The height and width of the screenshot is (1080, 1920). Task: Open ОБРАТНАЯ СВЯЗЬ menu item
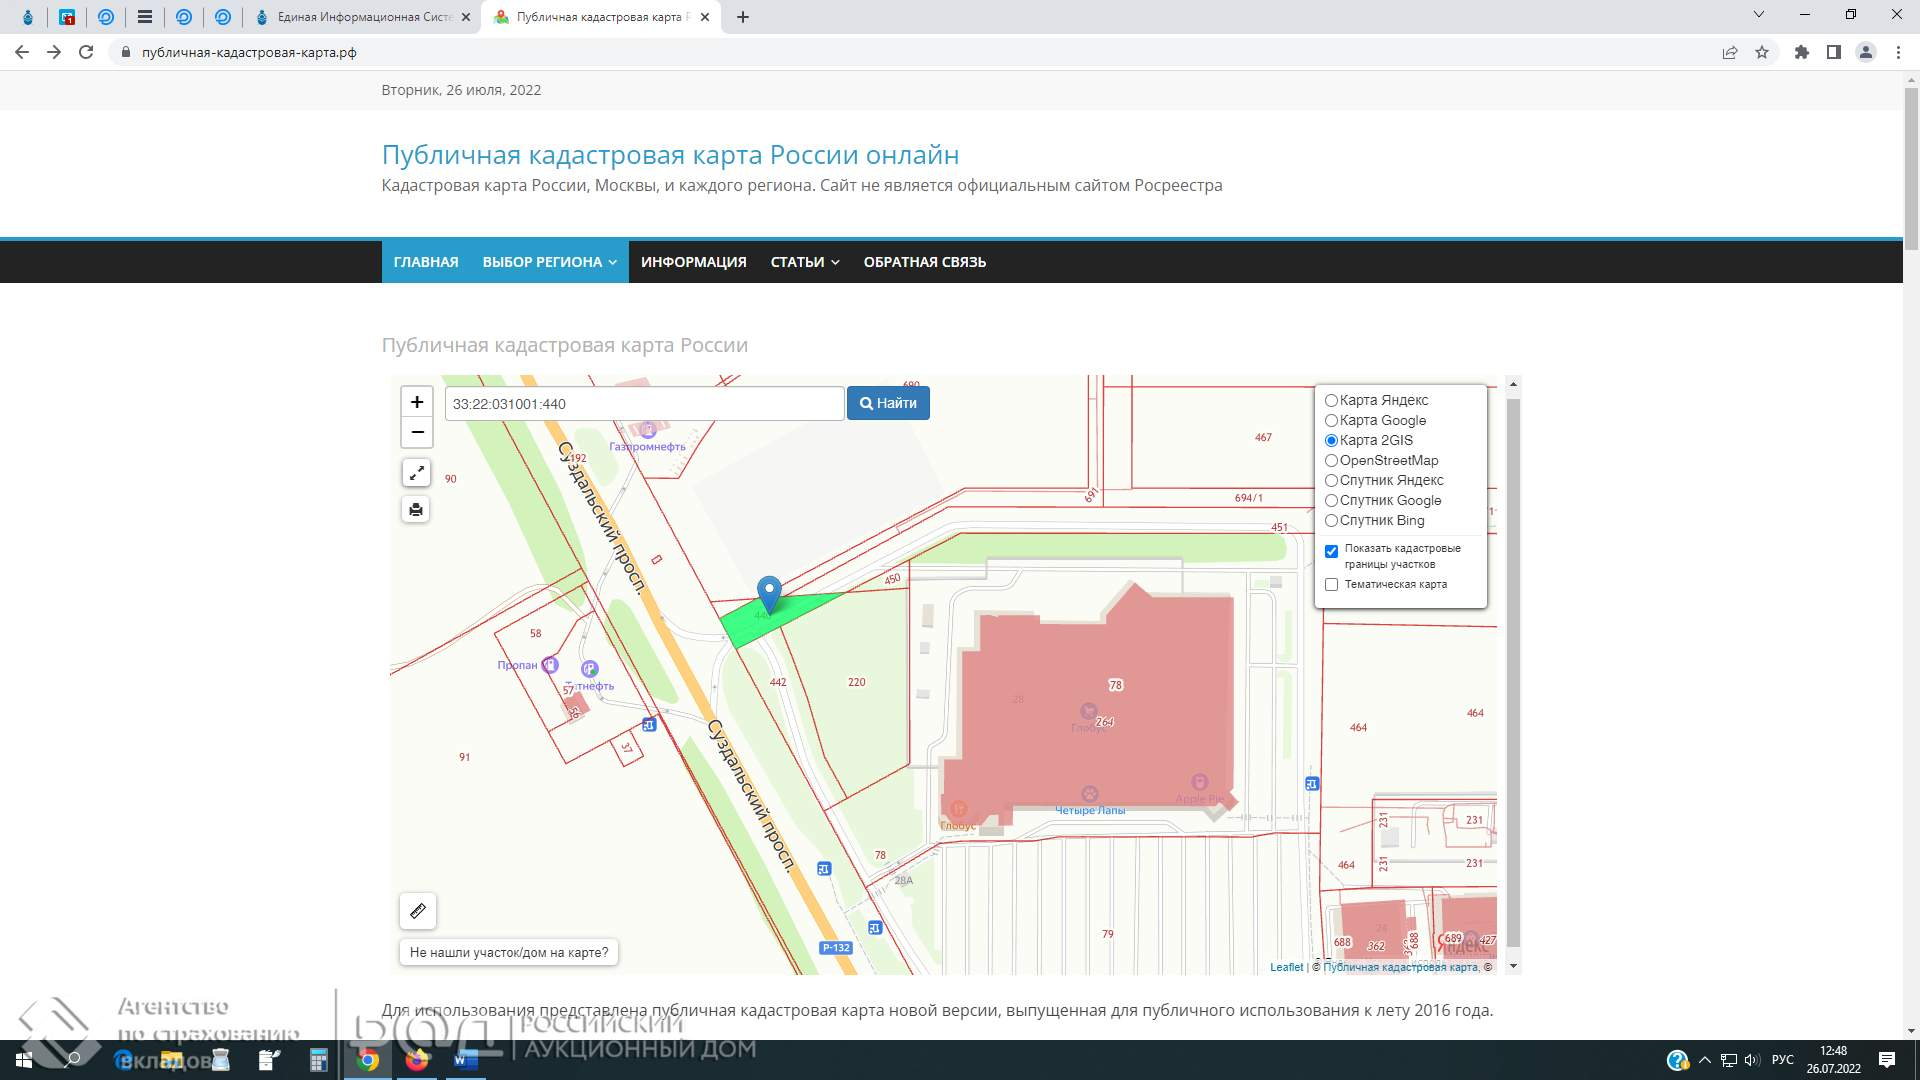point(924,262)
